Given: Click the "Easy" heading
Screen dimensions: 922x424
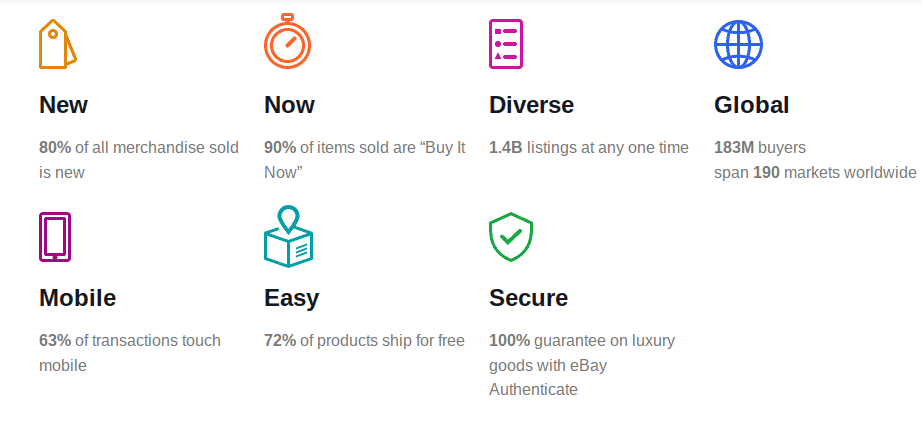Looking at the screenshot, I should [292, 299].
